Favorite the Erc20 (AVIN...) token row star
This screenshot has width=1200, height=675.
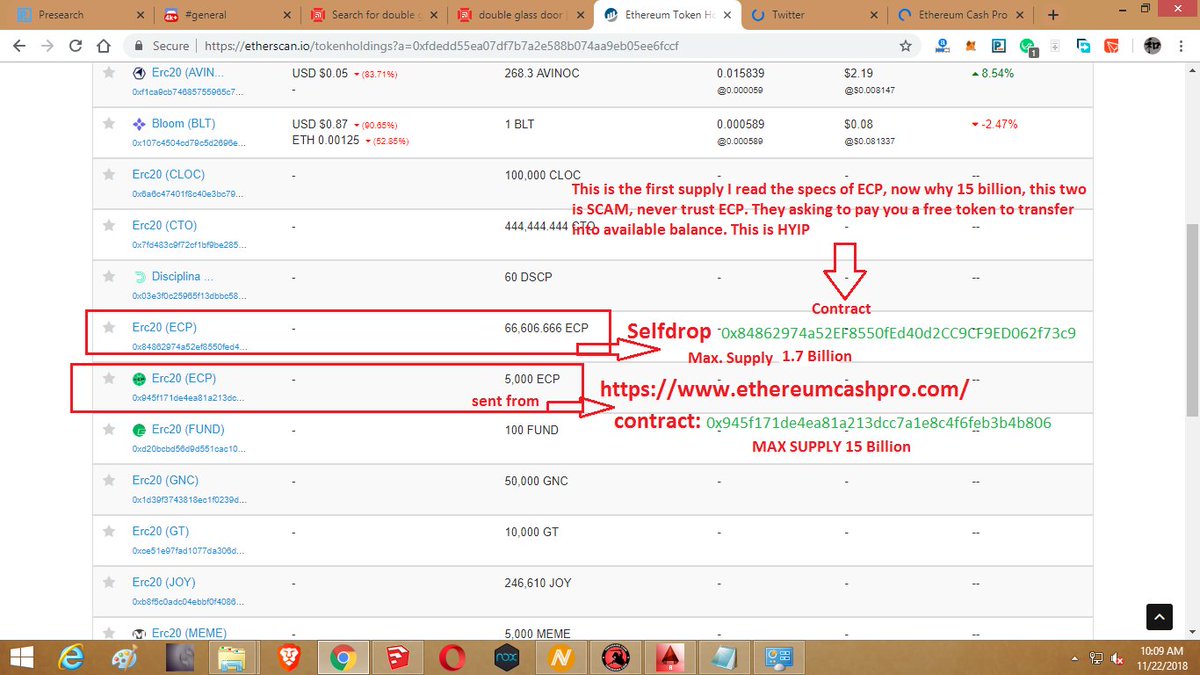tap(110, 73)
